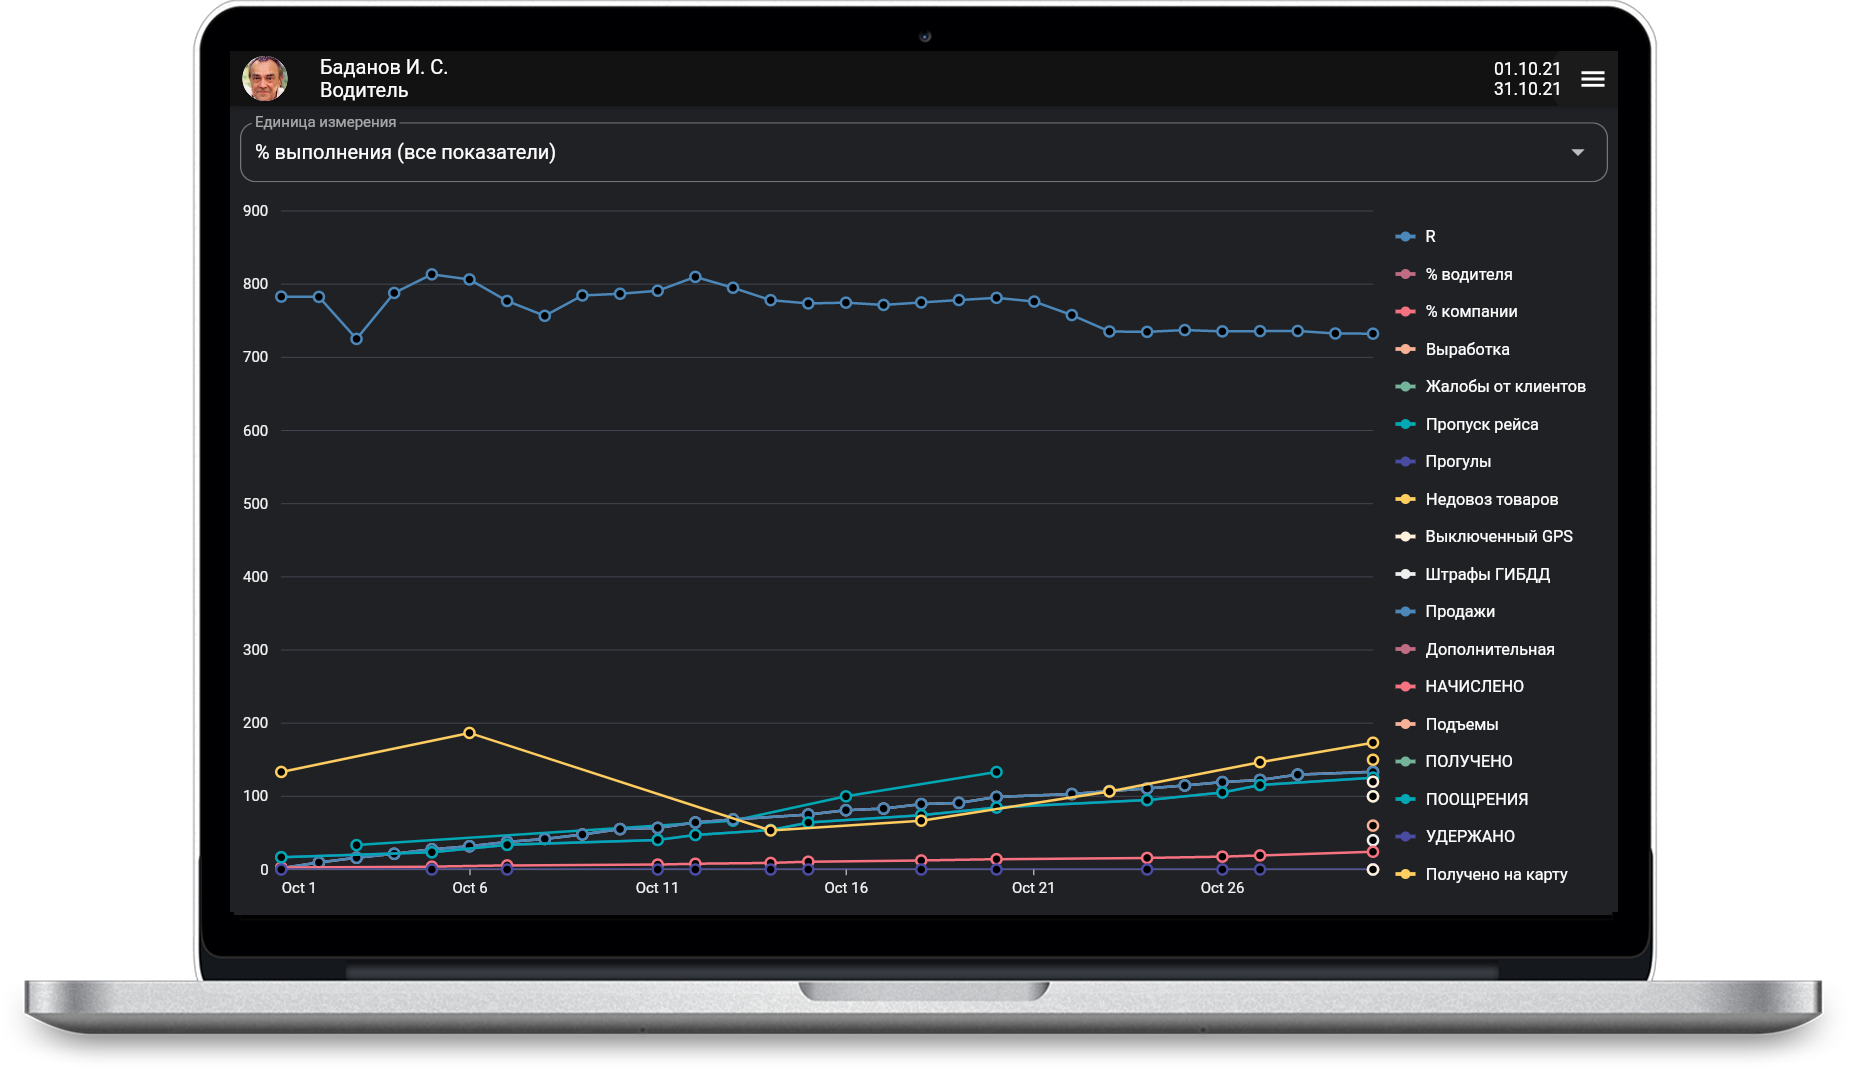Open the hamburger menu icon

[x=1592, y=79]
